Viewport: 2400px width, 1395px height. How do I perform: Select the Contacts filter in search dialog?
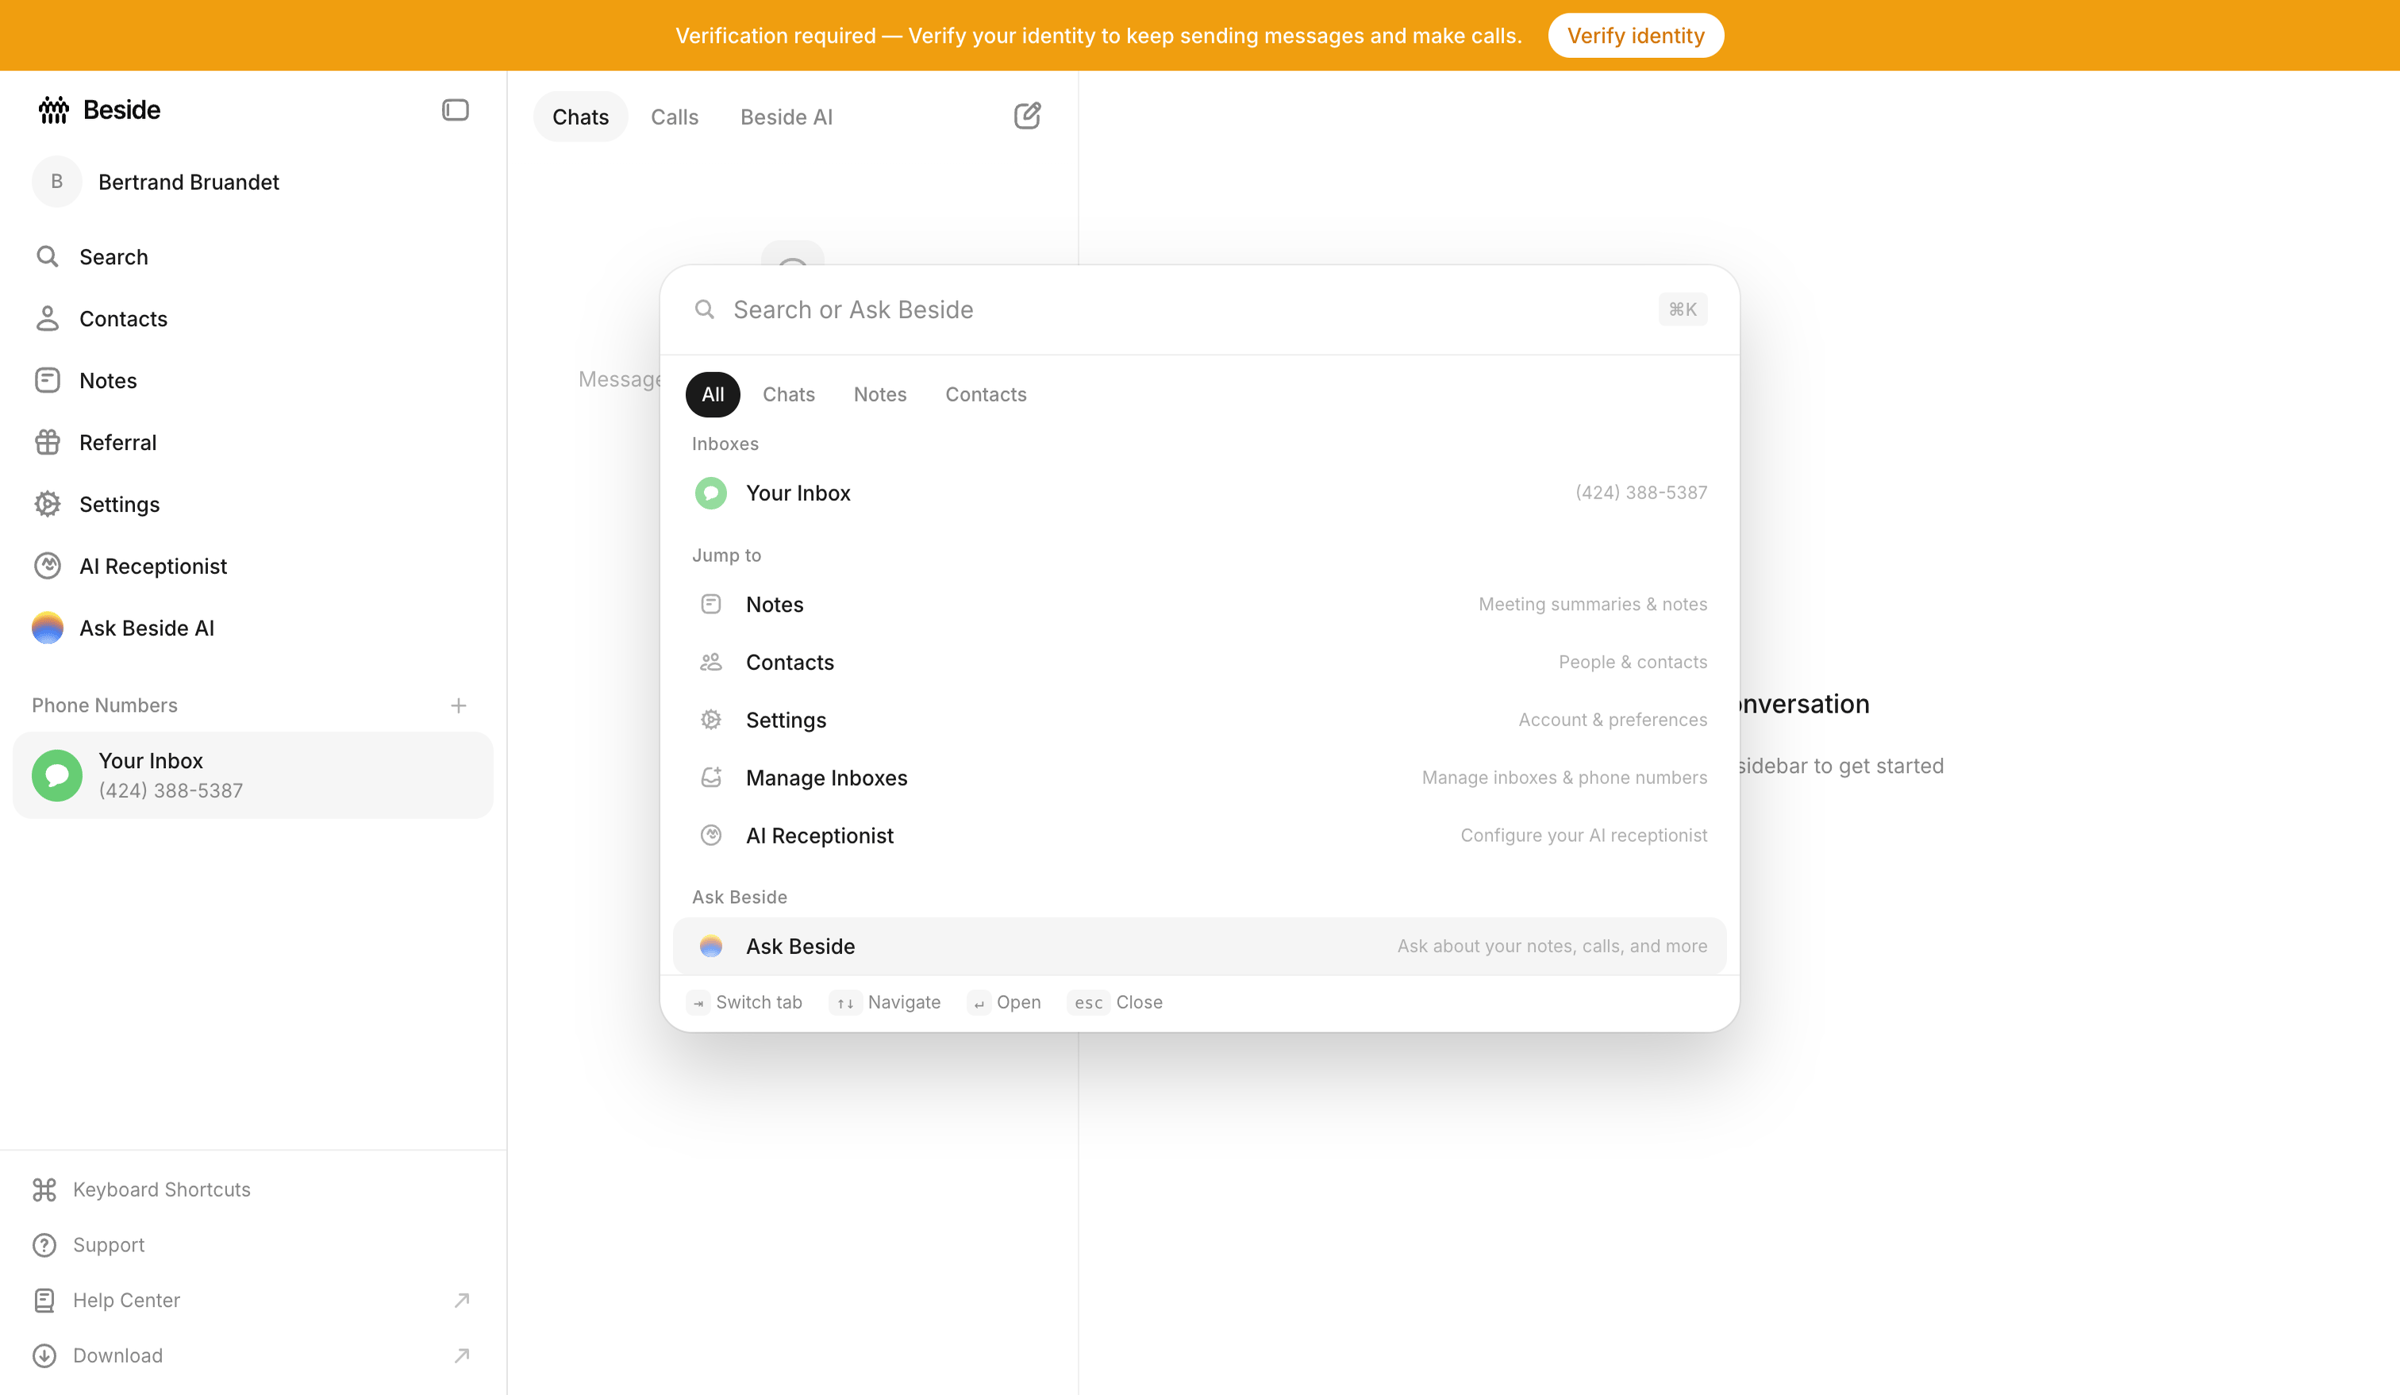coord(986,395)
